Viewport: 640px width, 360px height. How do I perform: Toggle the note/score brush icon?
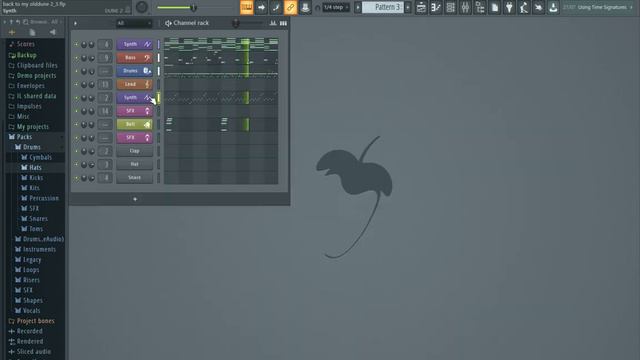276,7
